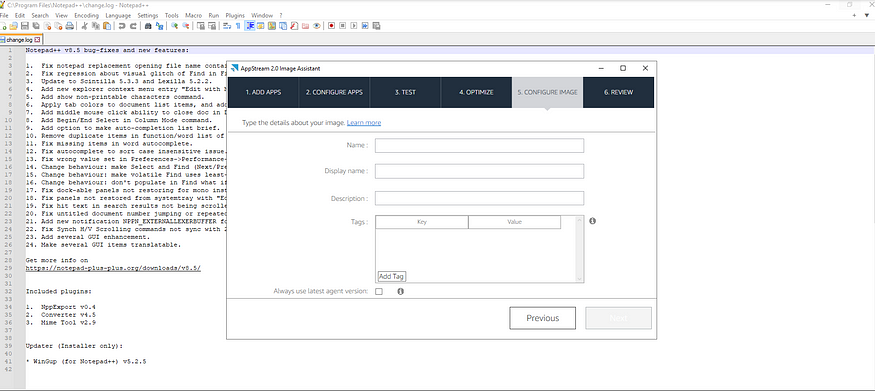Open the ? help menu
875x391 pixels.
click(x=281, y=16)
